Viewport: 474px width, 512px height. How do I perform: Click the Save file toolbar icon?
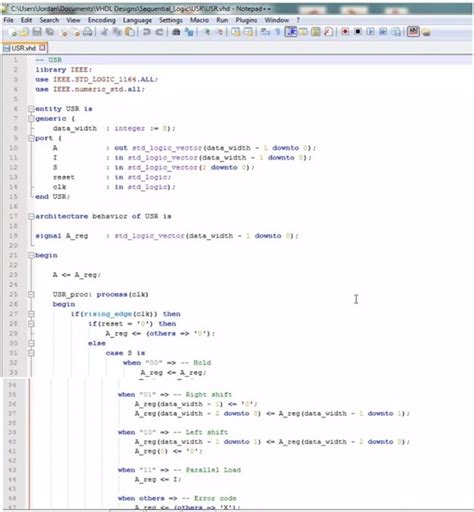[37, 32]
